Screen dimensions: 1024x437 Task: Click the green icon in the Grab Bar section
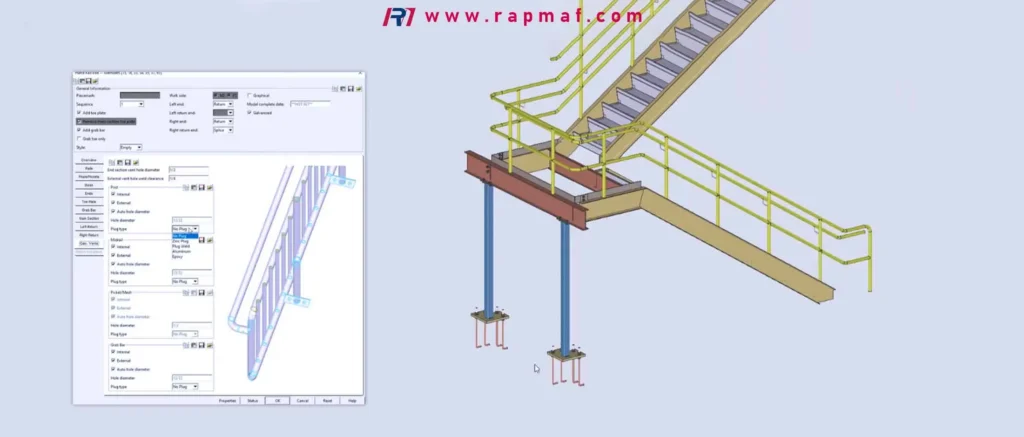click(x=210, y=345)
